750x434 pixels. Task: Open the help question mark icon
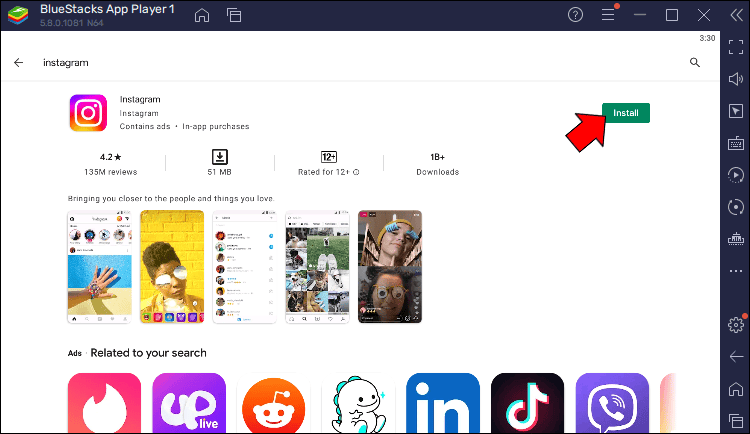[x=575, y=15]
